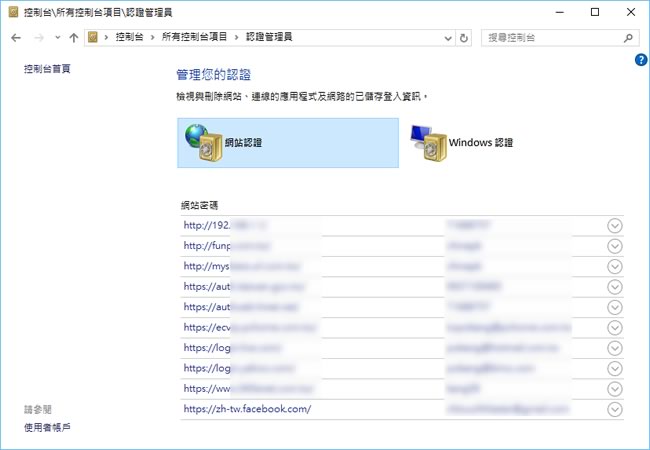Click the https://zh-tw.facebook.com/ entry text

[247, 409]
